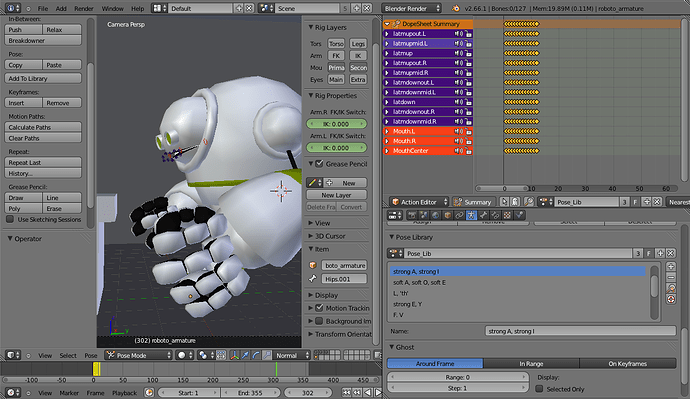690x399 pixels.
Task: Select the translate manipulator arrow icon
Action: [x=245, y=355]
